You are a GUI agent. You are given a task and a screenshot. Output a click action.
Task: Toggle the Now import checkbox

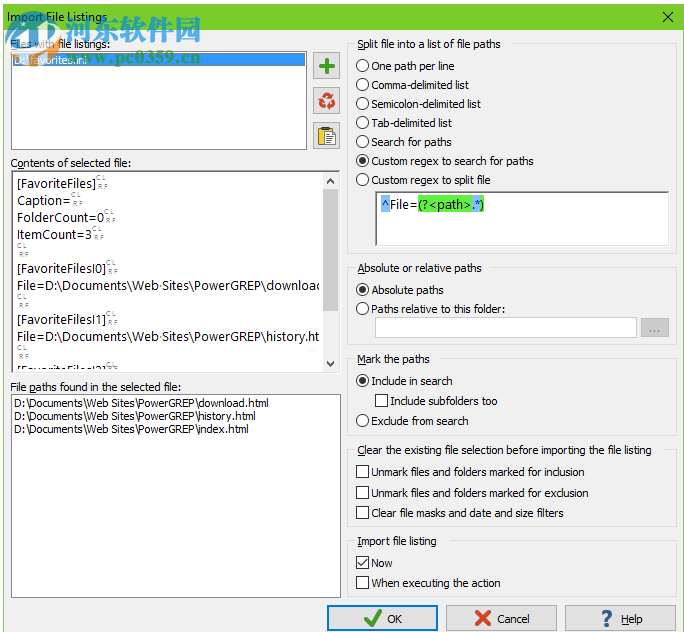tap(374, 563)
